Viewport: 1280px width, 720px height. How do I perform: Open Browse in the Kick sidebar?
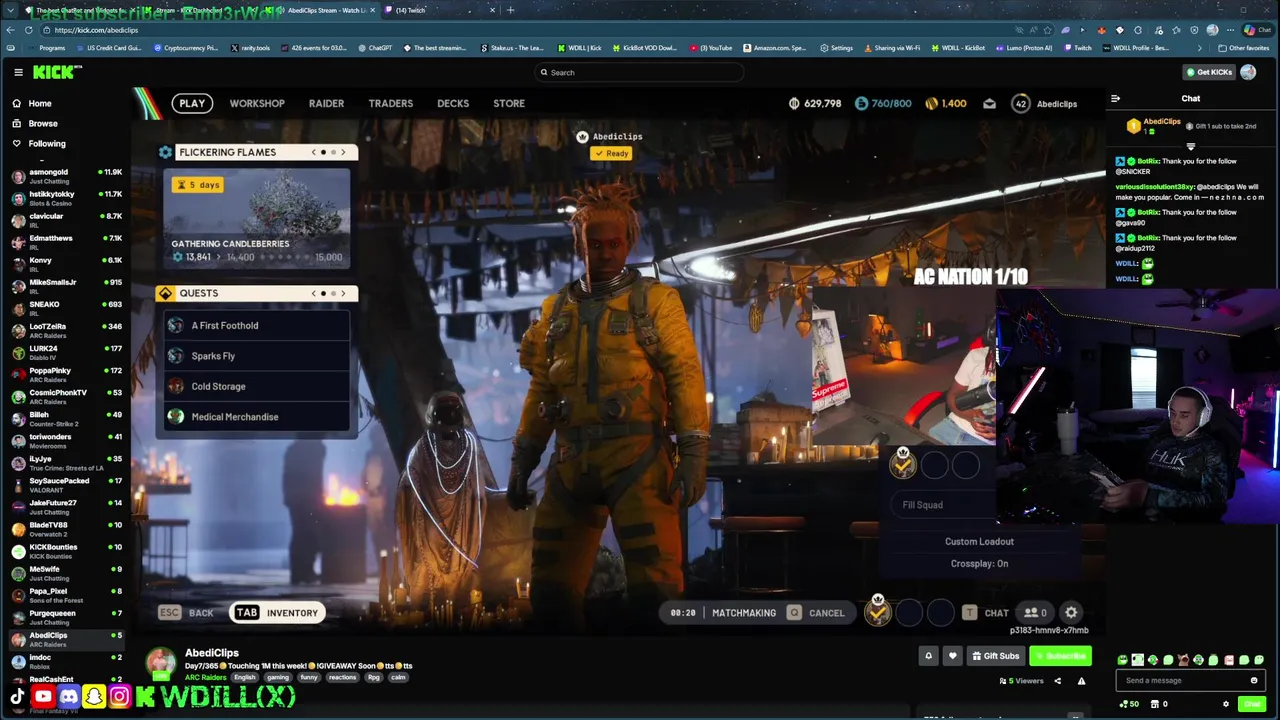click(x=42, y=123)
